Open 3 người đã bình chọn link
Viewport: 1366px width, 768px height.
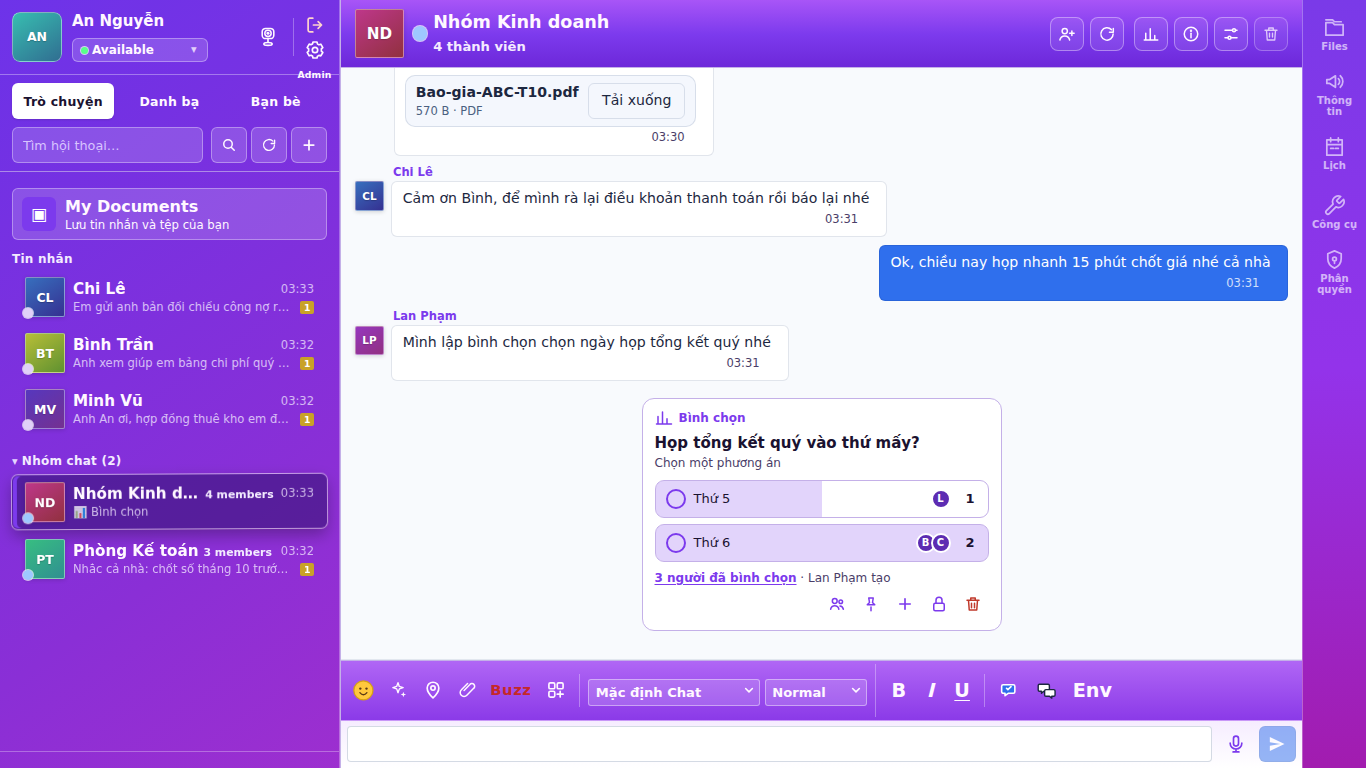tap(725, 578)
